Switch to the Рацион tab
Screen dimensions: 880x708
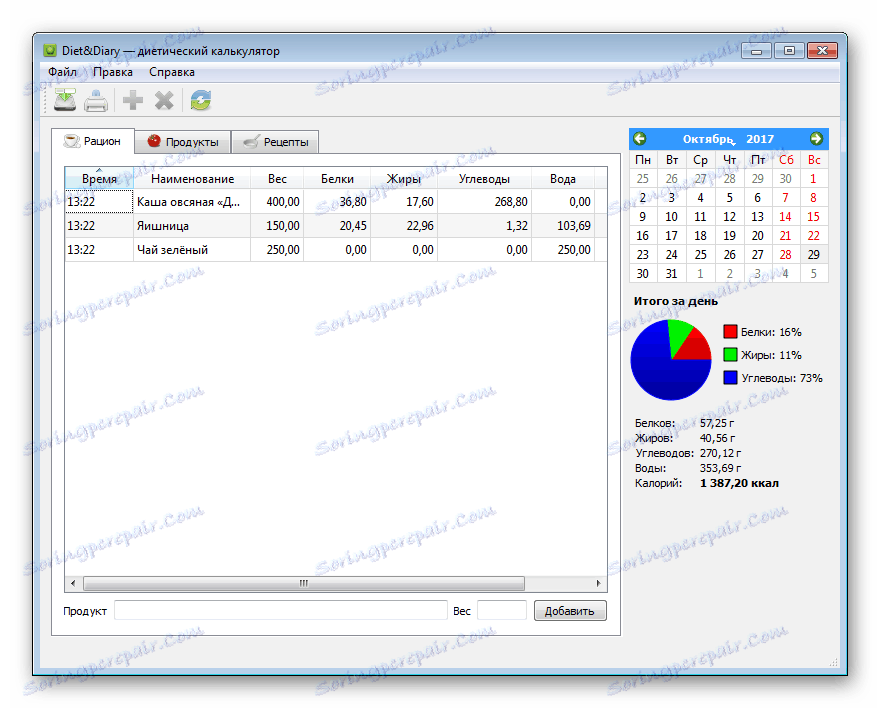pos(93,141)
